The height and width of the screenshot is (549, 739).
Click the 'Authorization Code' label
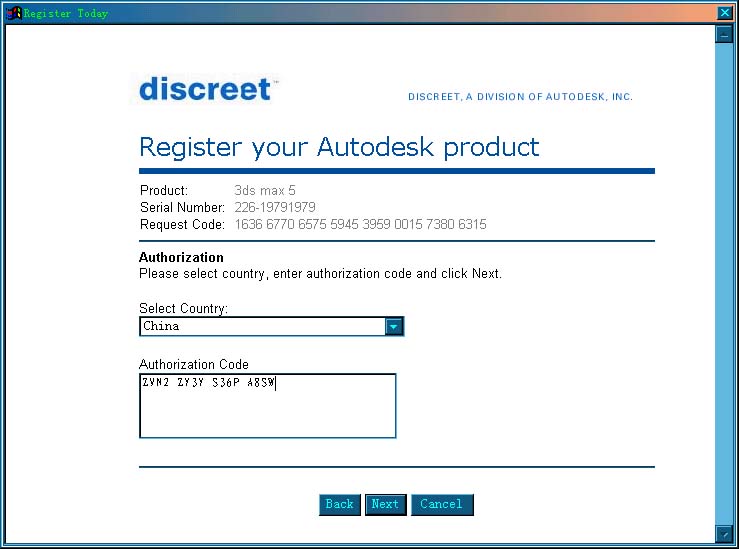tap(194, 364)
